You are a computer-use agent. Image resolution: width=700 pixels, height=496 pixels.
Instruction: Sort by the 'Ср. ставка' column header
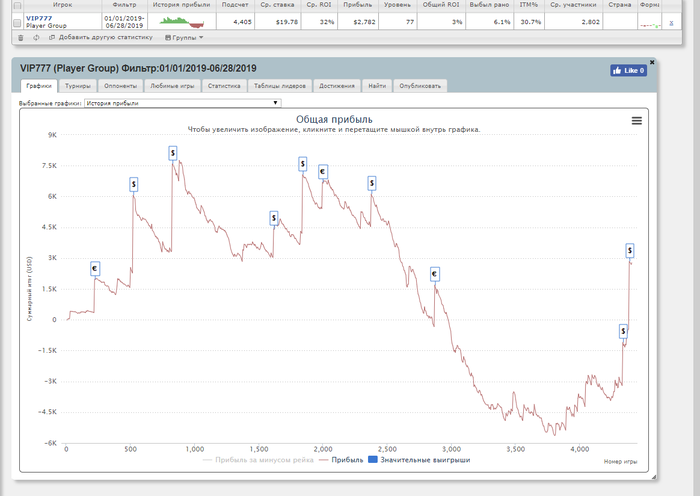[x=277, y=5]
